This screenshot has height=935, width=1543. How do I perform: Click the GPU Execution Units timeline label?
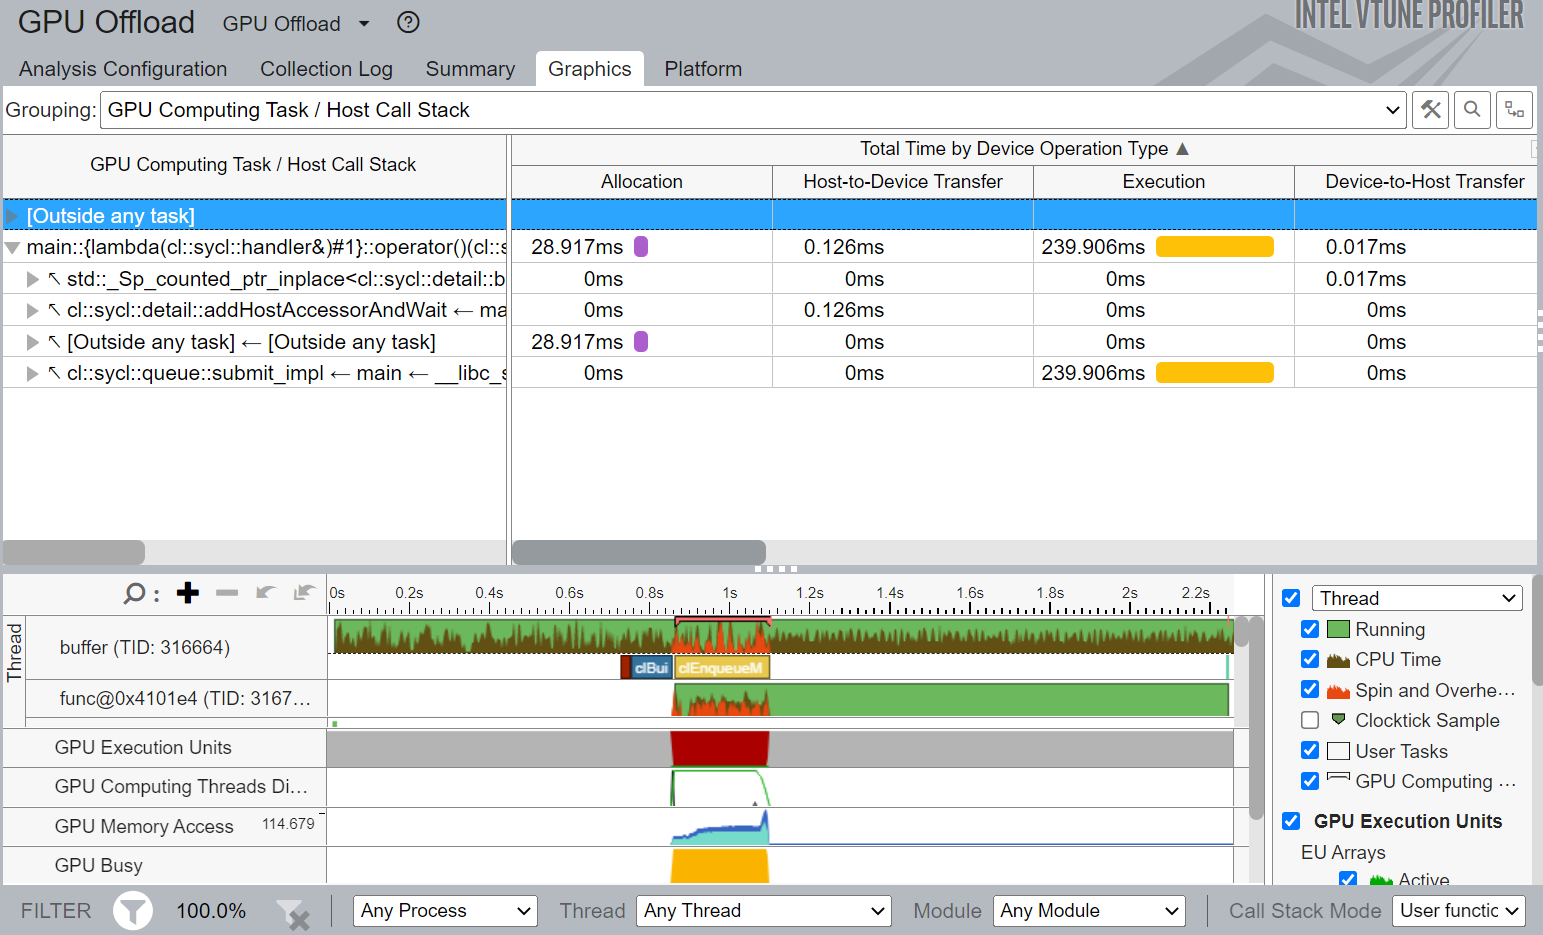pyautogui.click(x=143, y=748)
